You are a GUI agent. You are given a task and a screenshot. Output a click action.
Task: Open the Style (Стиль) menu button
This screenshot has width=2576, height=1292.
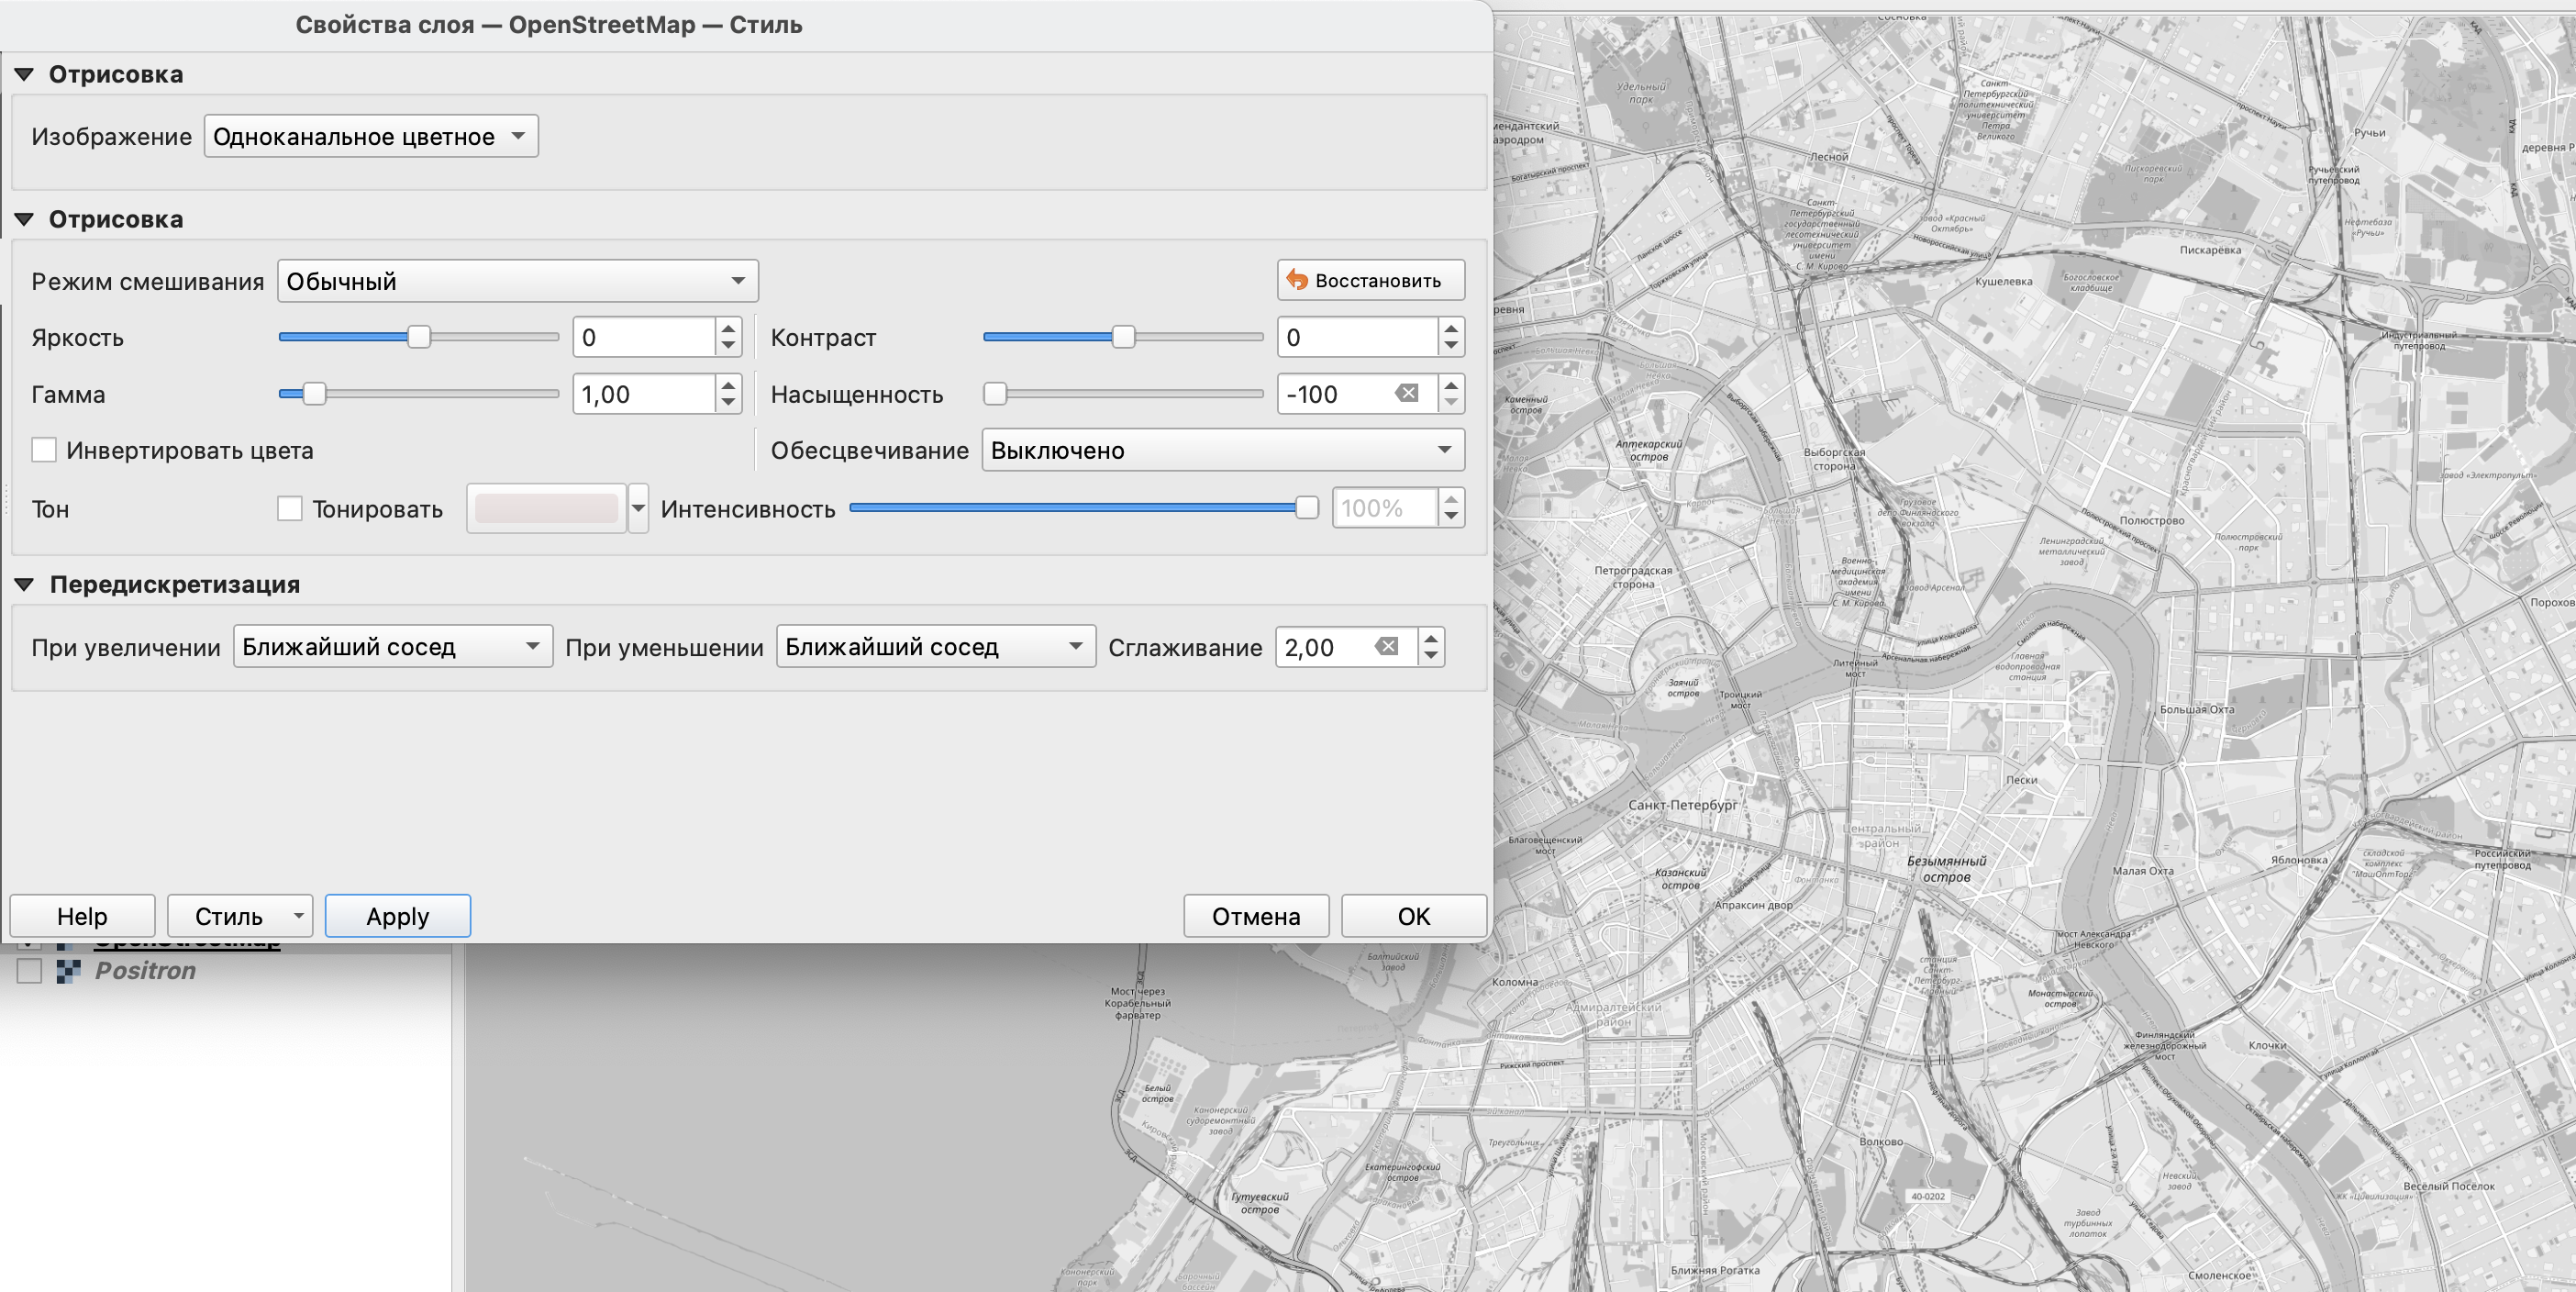pos(239,916)
